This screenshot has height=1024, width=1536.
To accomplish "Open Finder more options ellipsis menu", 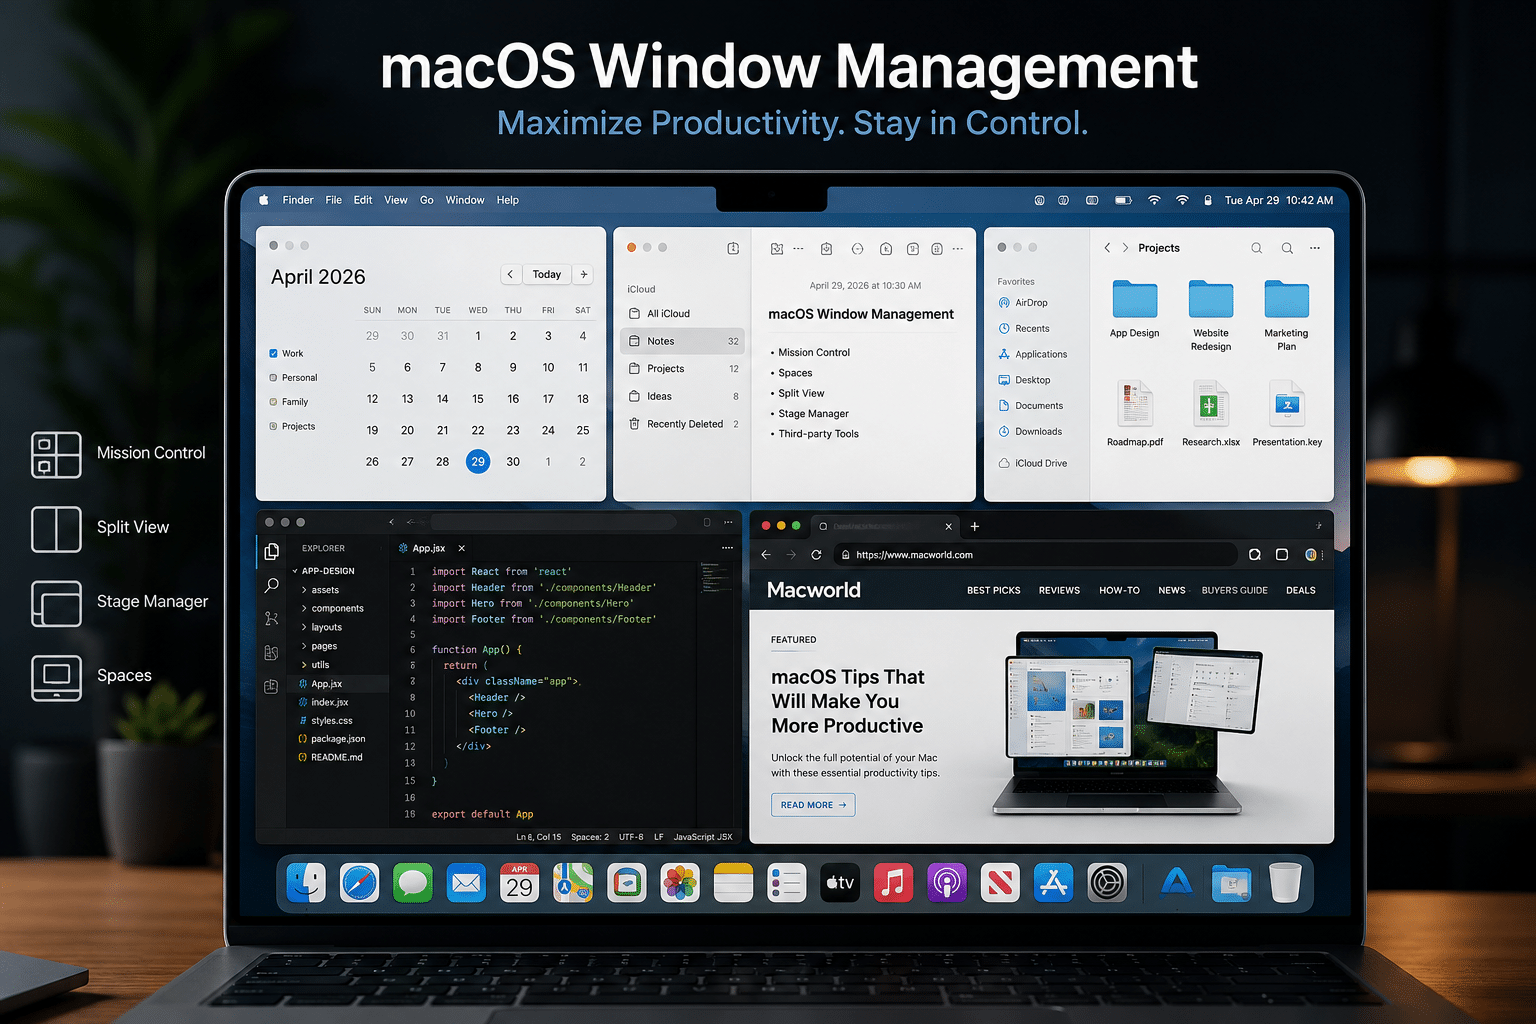I will pyautogui.click(x=1315, y=248).
